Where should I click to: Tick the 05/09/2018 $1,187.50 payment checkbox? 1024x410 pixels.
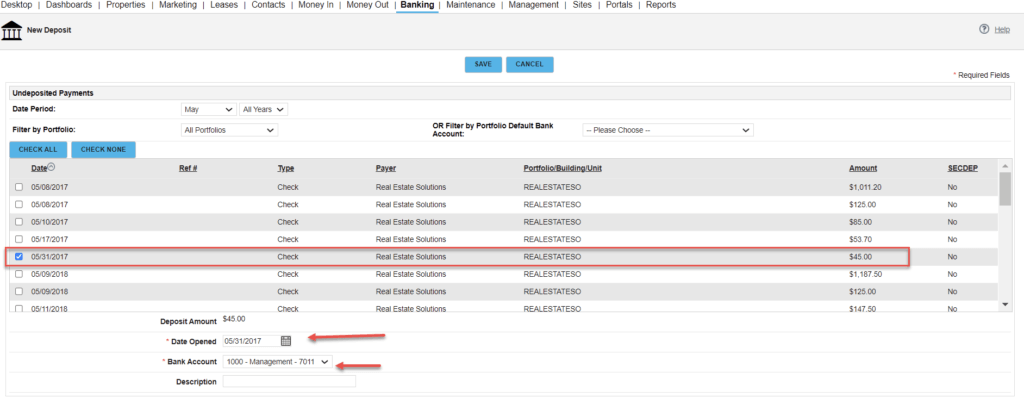coord(19,274)
